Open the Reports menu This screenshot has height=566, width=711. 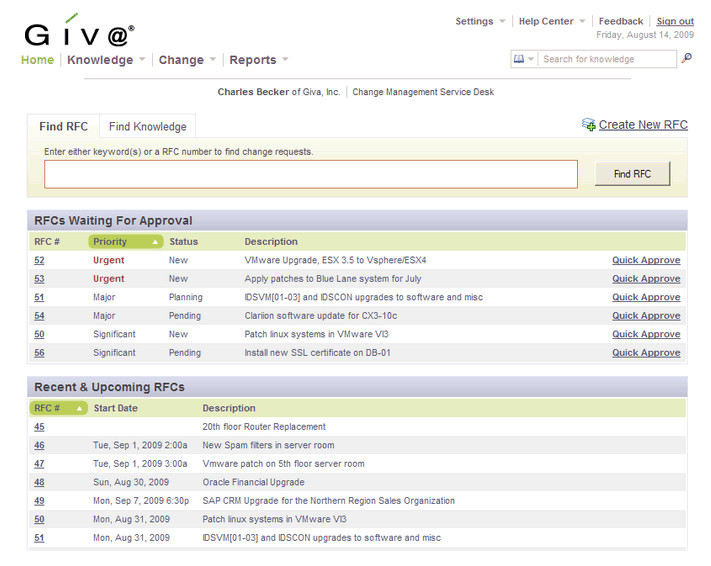253,60
